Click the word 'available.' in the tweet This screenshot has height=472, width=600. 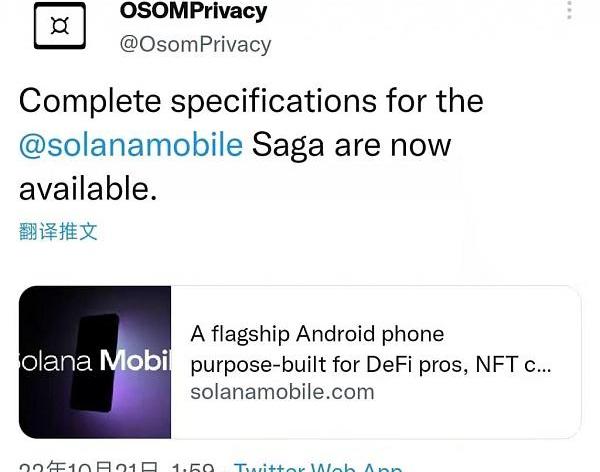pos(88,188)
